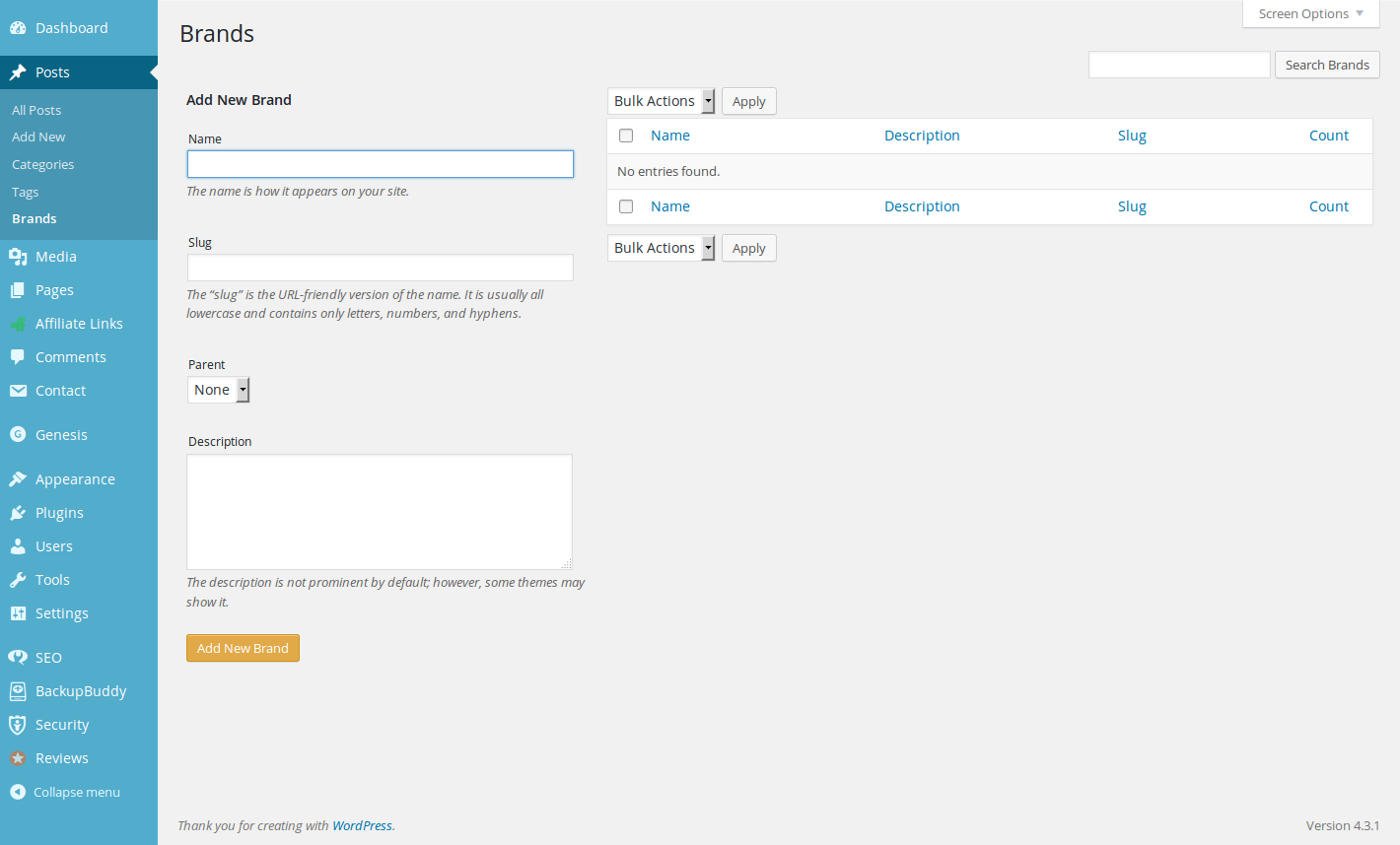Tick the select-all checkbox in table footer
Viewport: 1400px width, 845px height.
pyautogui.click(x=626, y=207)
